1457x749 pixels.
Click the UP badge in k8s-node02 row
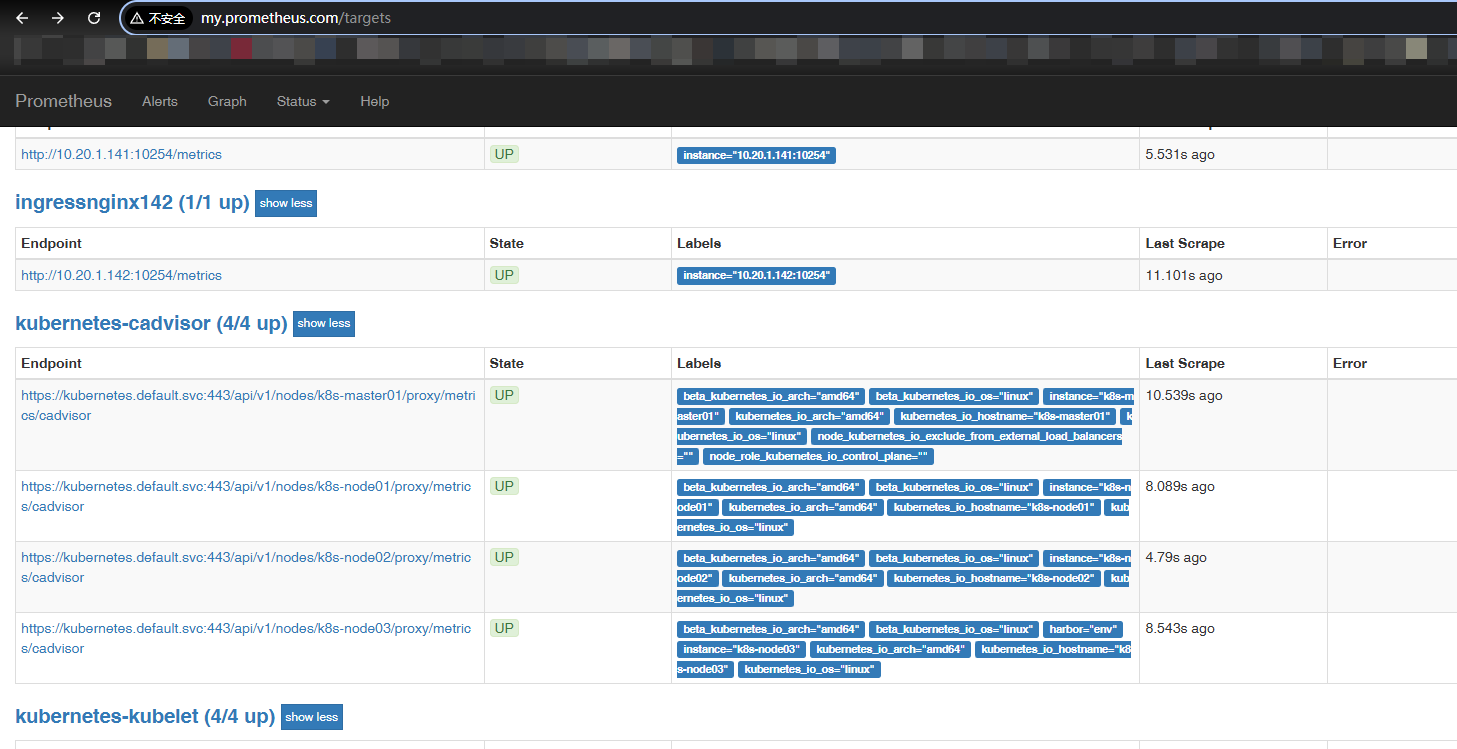pos(504,557)
